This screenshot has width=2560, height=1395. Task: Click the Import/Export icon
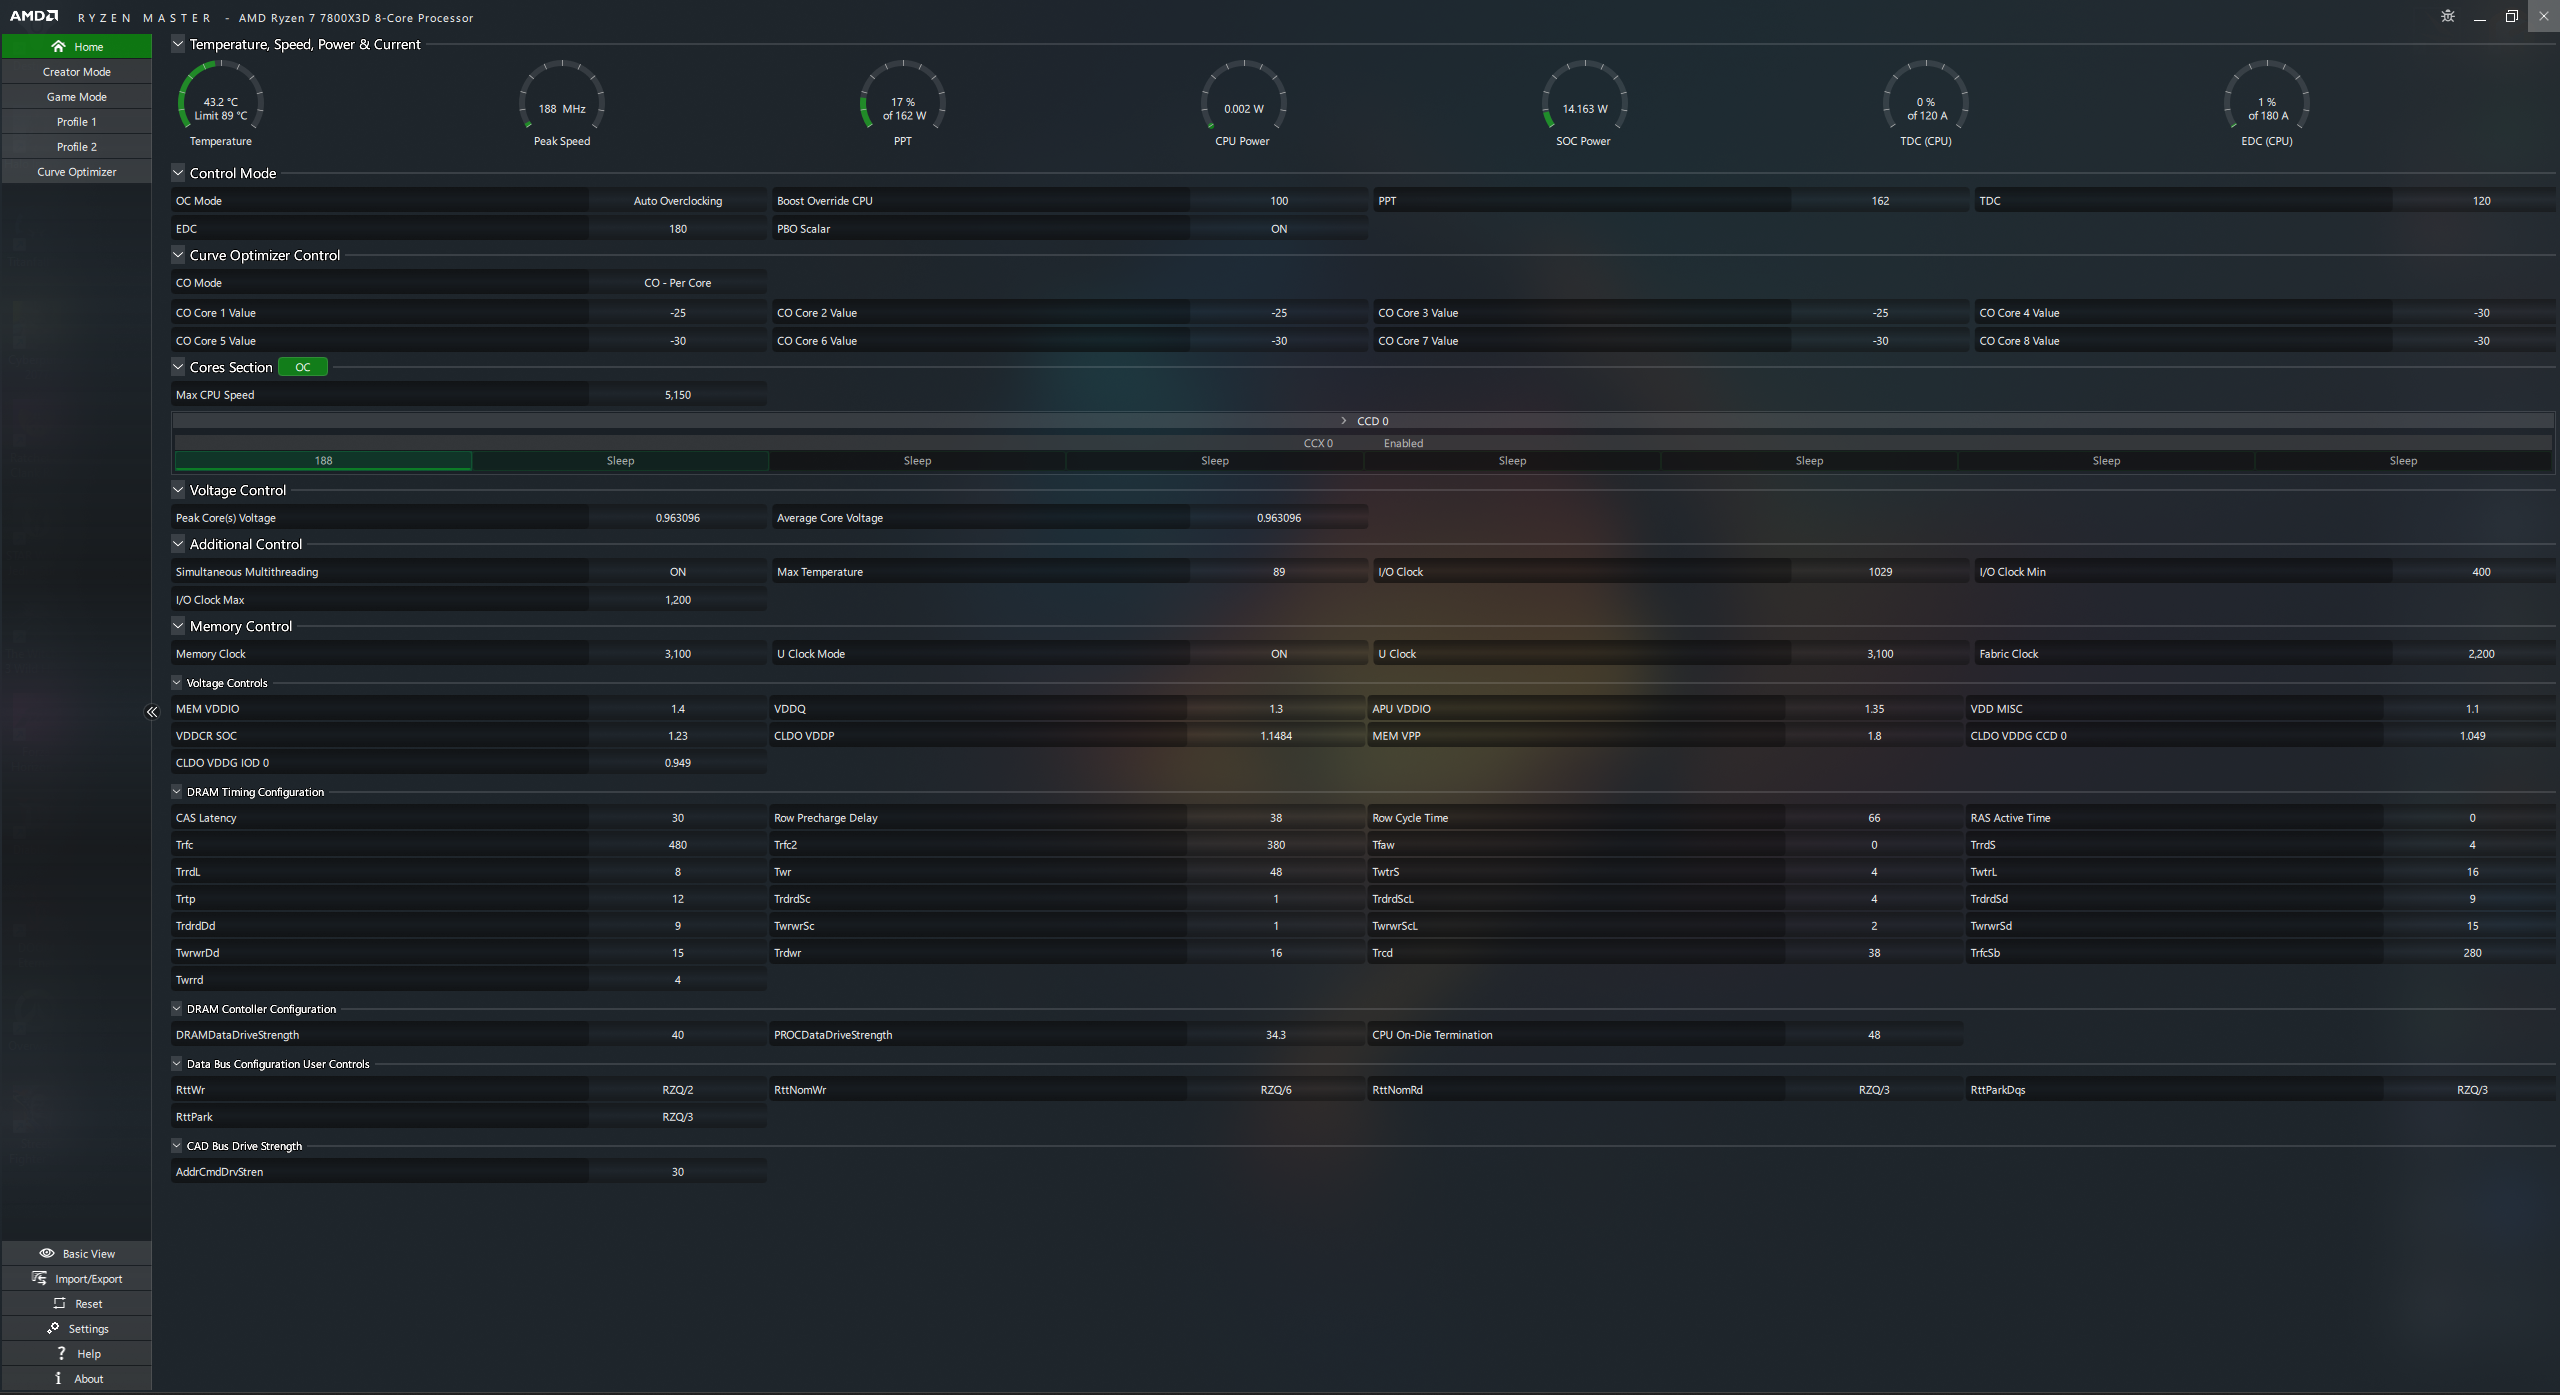[39, 1278]
